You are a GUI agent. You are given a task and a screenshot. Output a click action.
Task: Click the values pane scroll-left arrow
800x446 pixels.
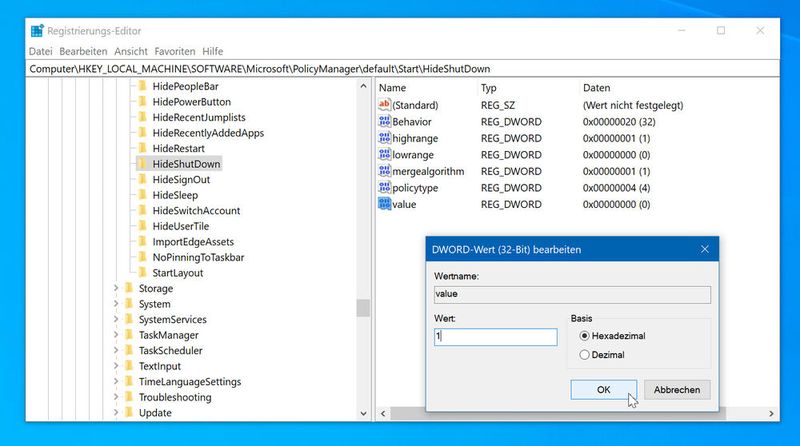tap(383, 413)
